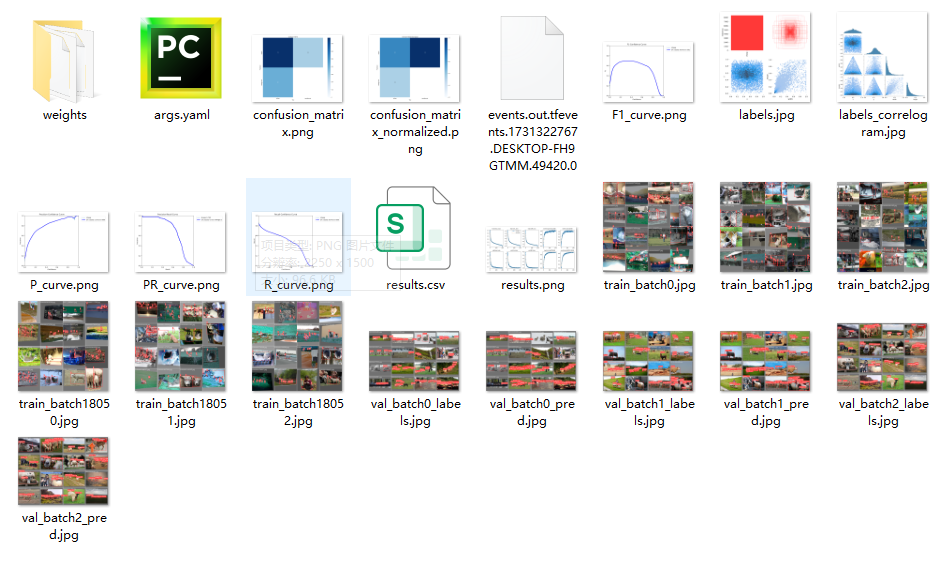Click the 'train_batch18052.jpg' file name

(298, 412)
